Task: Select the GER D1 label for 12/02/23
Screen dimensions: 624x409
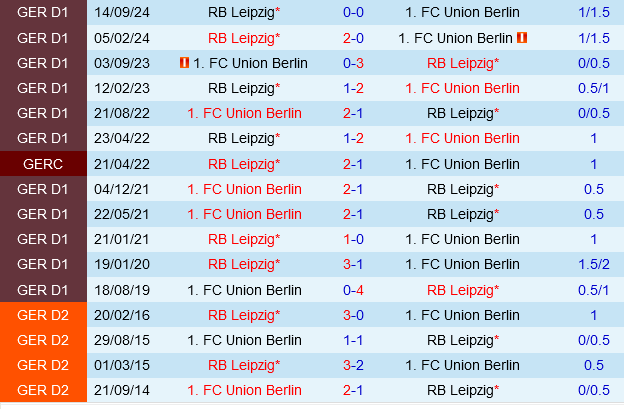Action: (x=43, y=88)
